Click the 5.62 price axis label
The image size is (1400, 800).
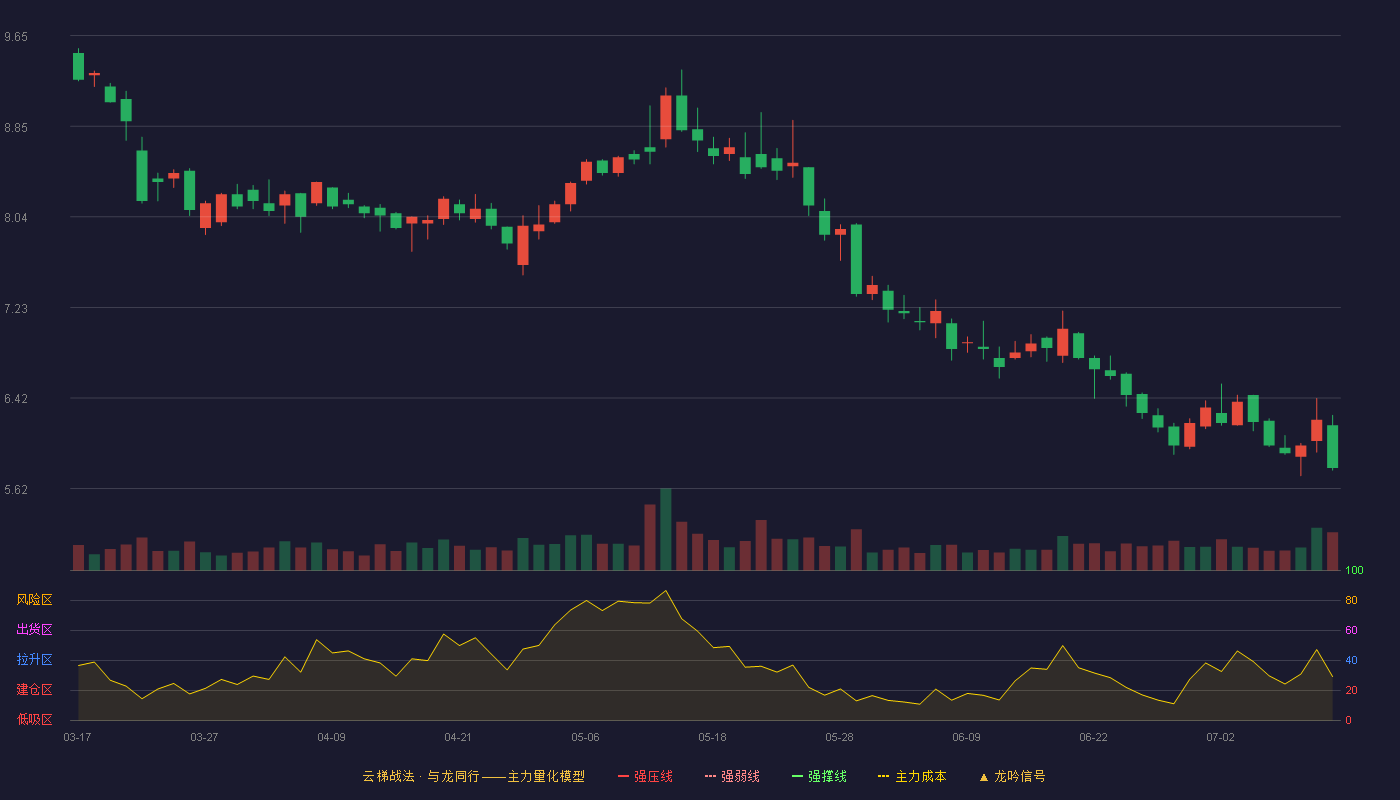(16, 490)
